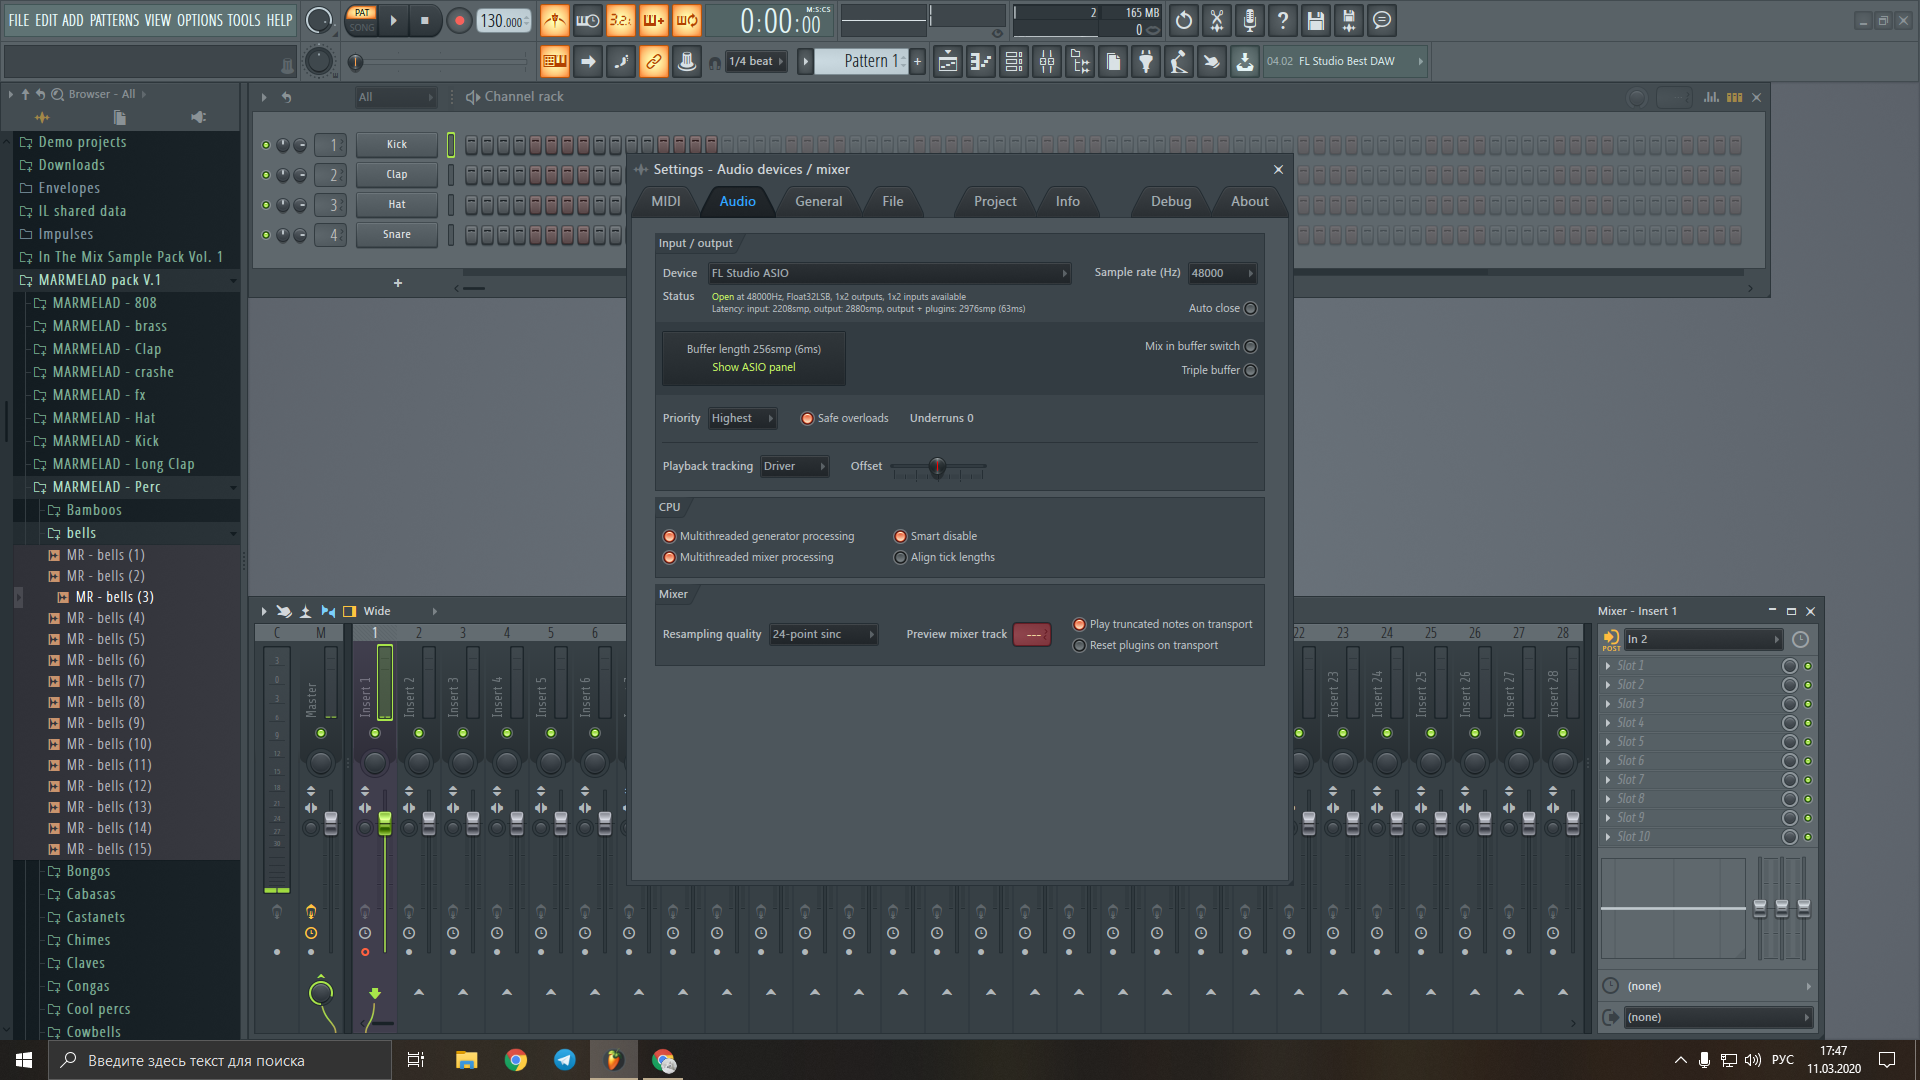This screenshot has width=1920, height=1080.
Task: Open the Priority Highest dropdown
Action: pyautogui.click(x=742, y=419)
